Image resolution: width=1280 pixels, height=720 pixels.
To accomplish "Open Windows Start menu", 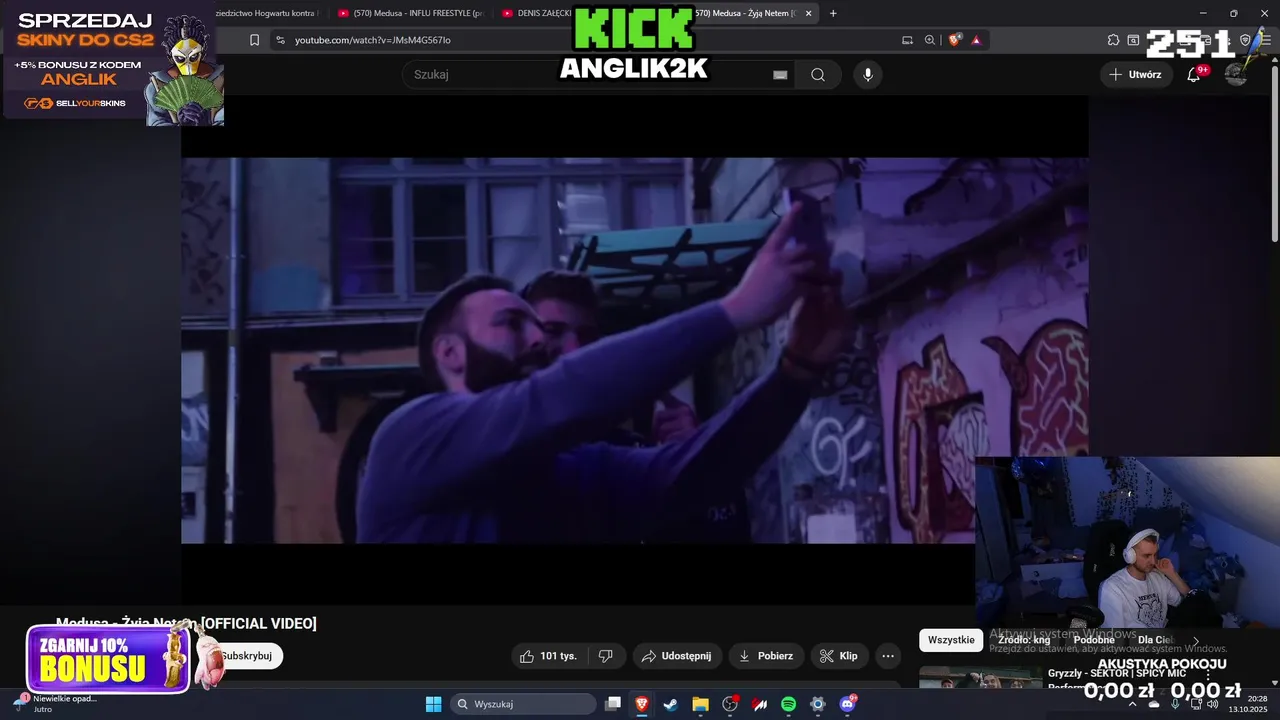I will [x=433, y=704].
